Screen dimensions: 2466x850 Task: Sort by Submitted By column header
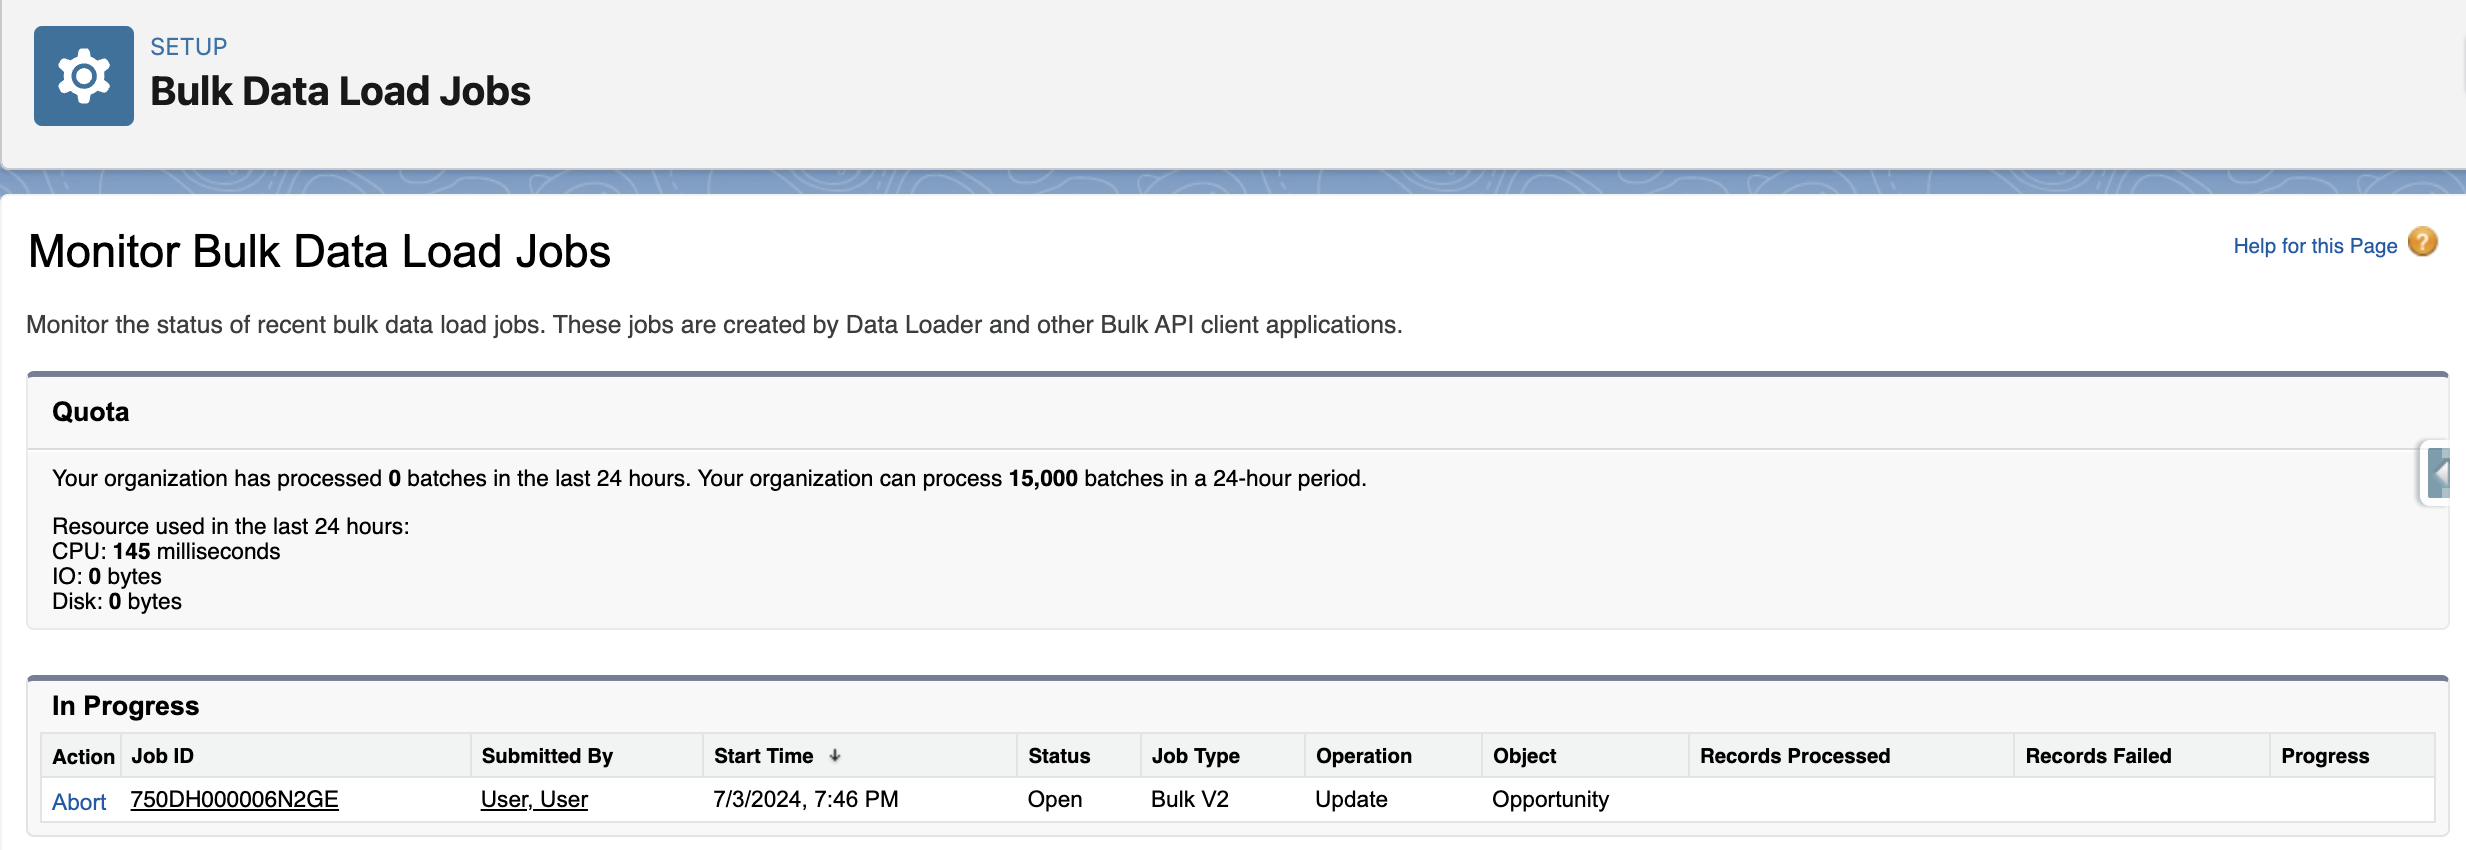click(547, 756)
